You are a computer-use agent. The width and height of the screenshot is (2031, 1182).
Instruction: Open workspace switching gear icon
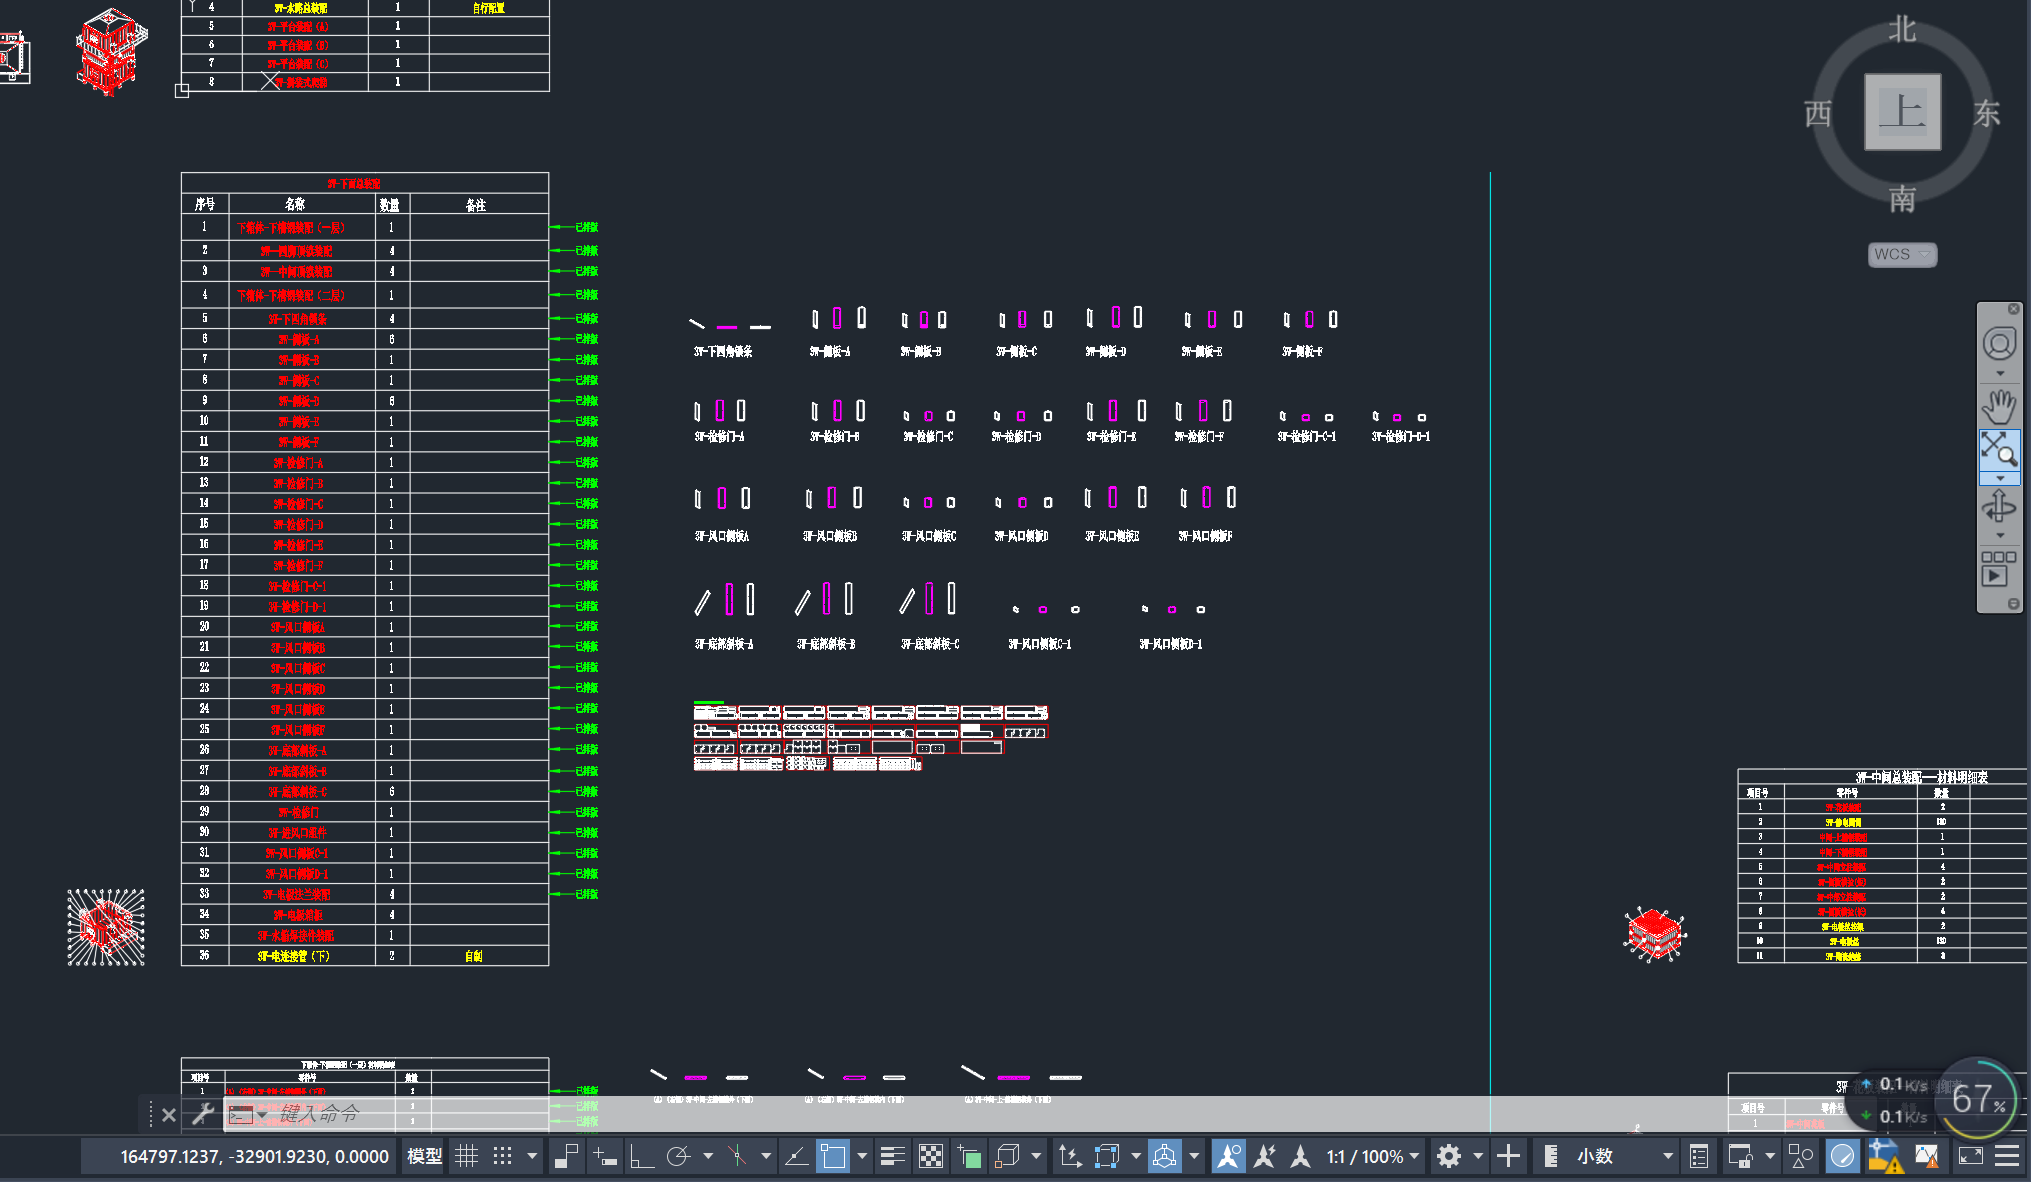click(1449, 1157)
